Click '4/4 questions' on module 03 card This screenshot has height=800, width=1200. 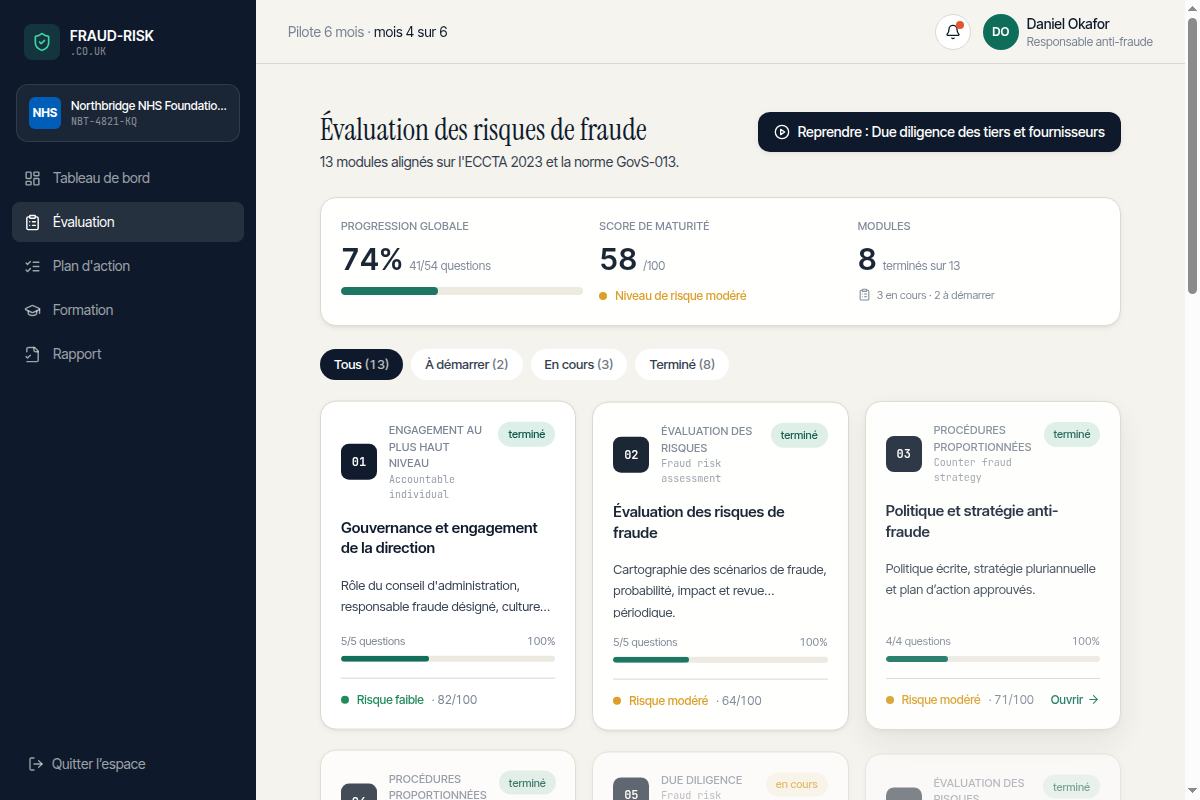coord(918,642)
